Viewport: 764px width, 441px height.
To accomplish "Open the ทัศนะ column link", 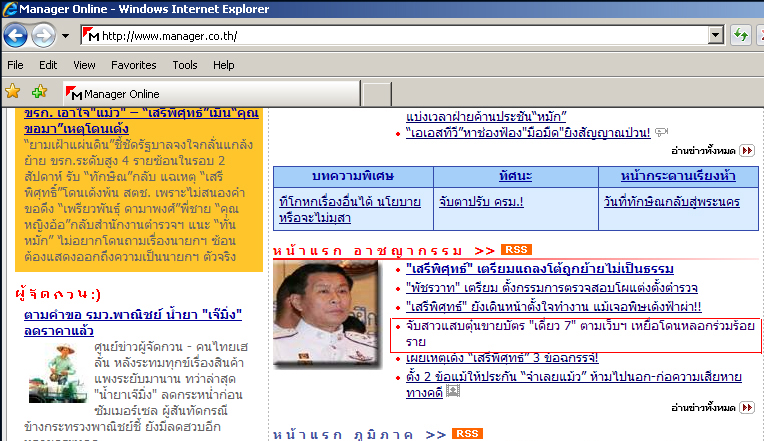I will click(x=516, y=176).
